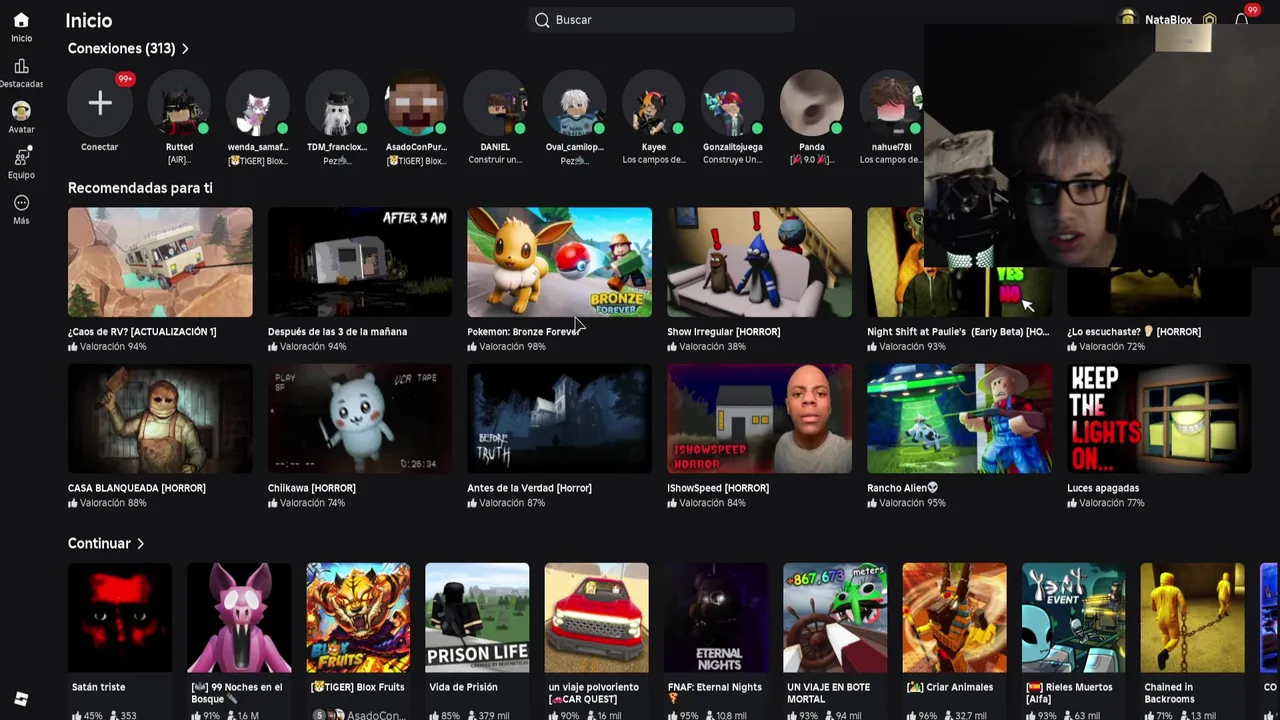Open Luces apagadas game thumbnail
This screenshot has width=1280, height=720.
(x=1159, y=418)
